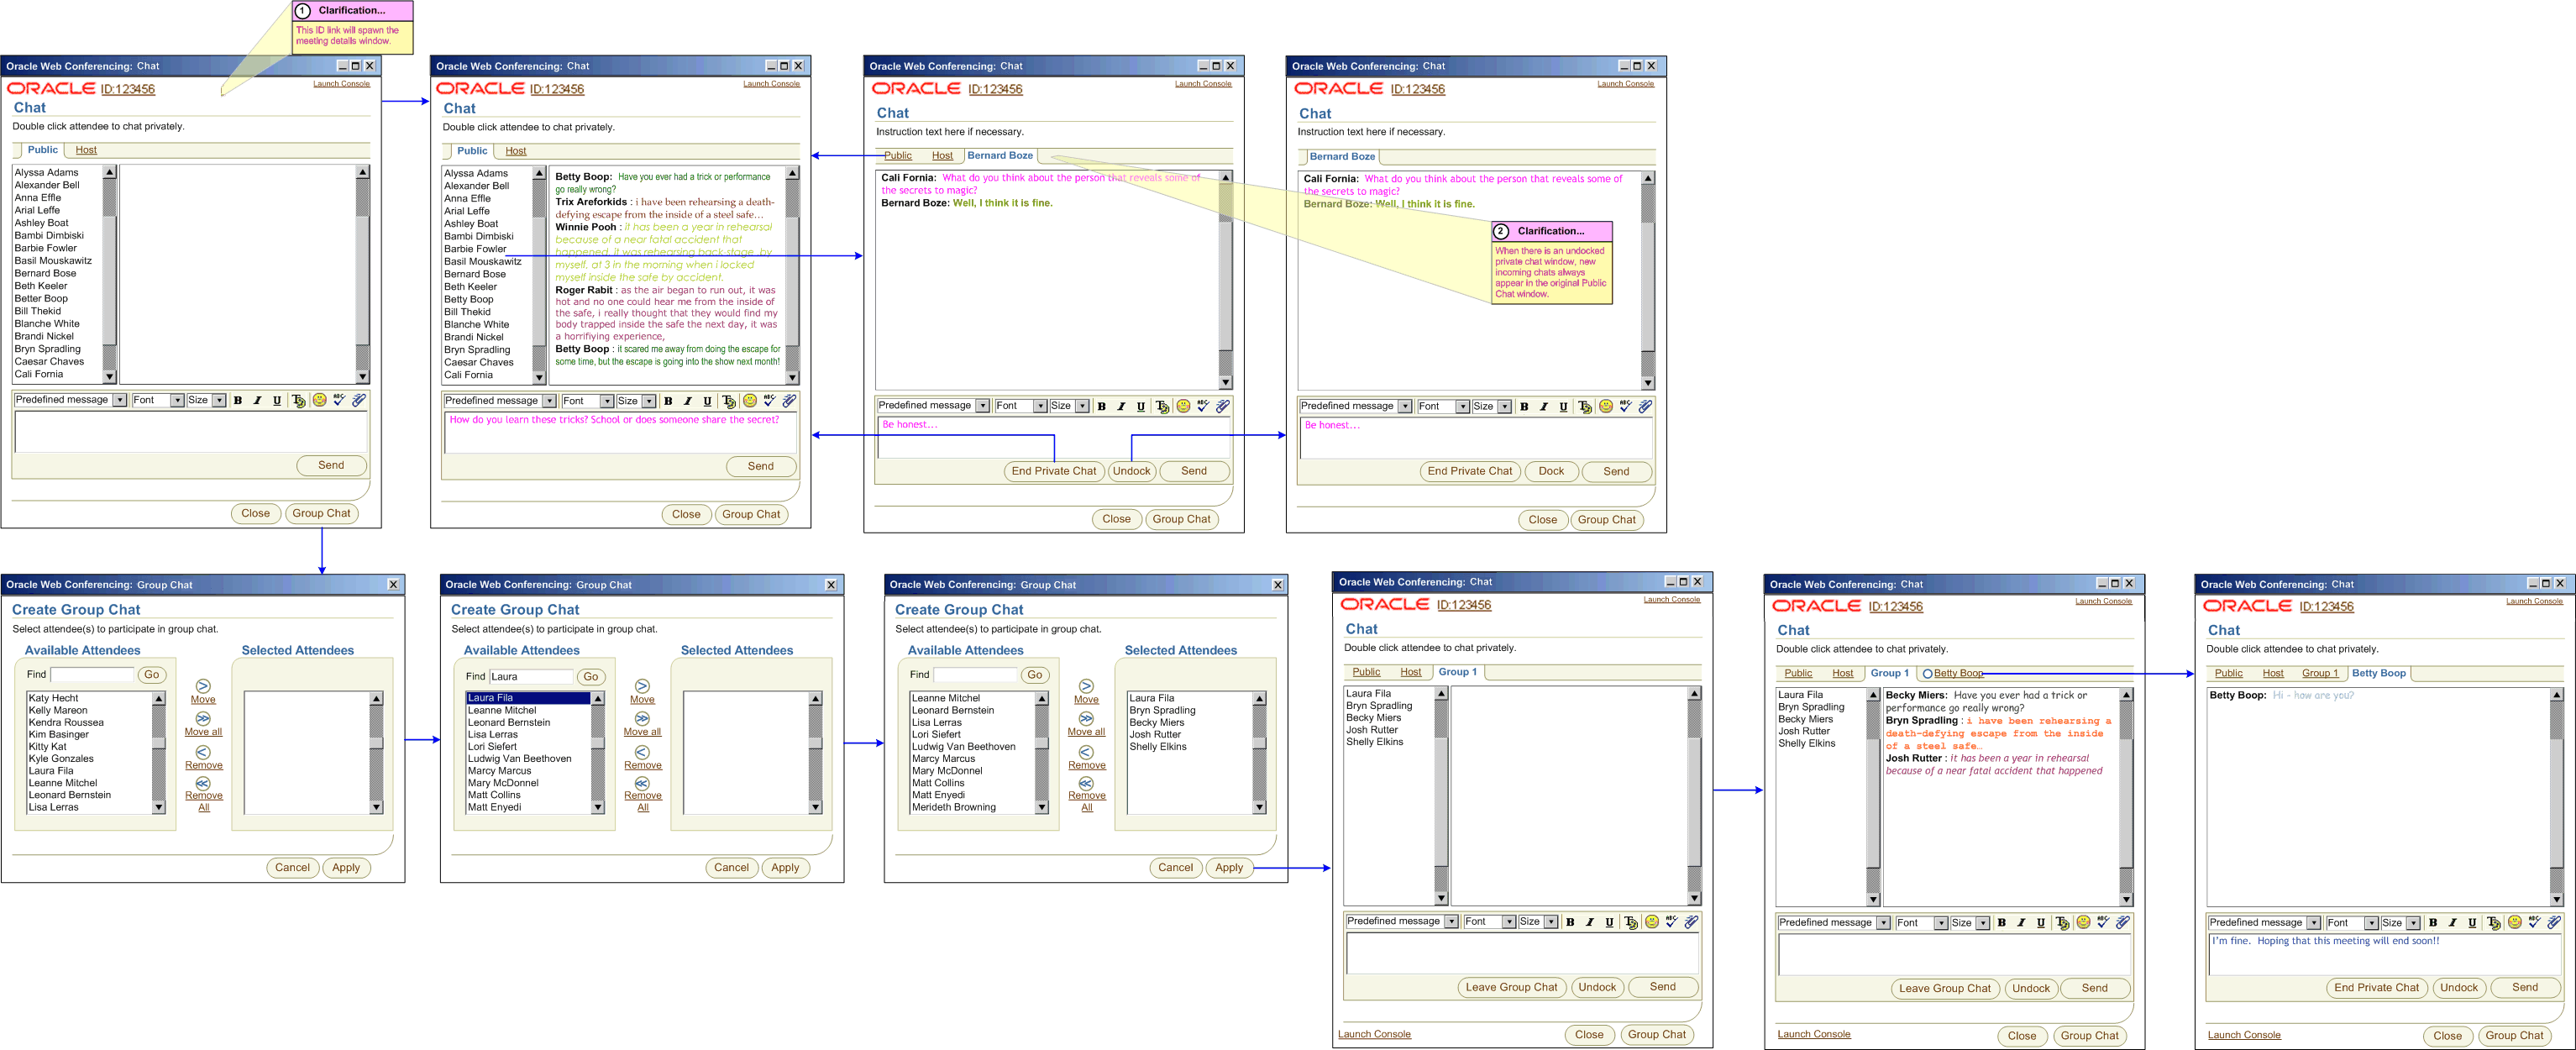Select the Betty Boop radio circle next to the Group 1 tab
Viewport: 2576px width, 1050px height.
pos(1927,674)
